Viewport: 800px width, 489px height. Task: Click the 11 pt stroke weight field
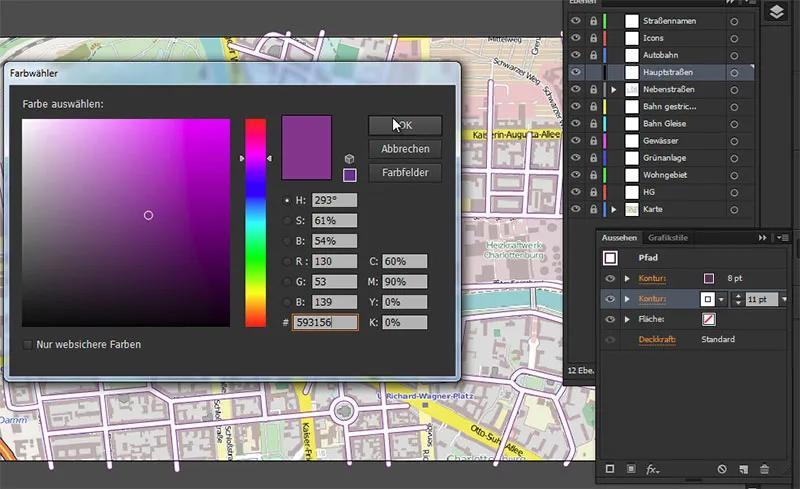click(762, 299)
